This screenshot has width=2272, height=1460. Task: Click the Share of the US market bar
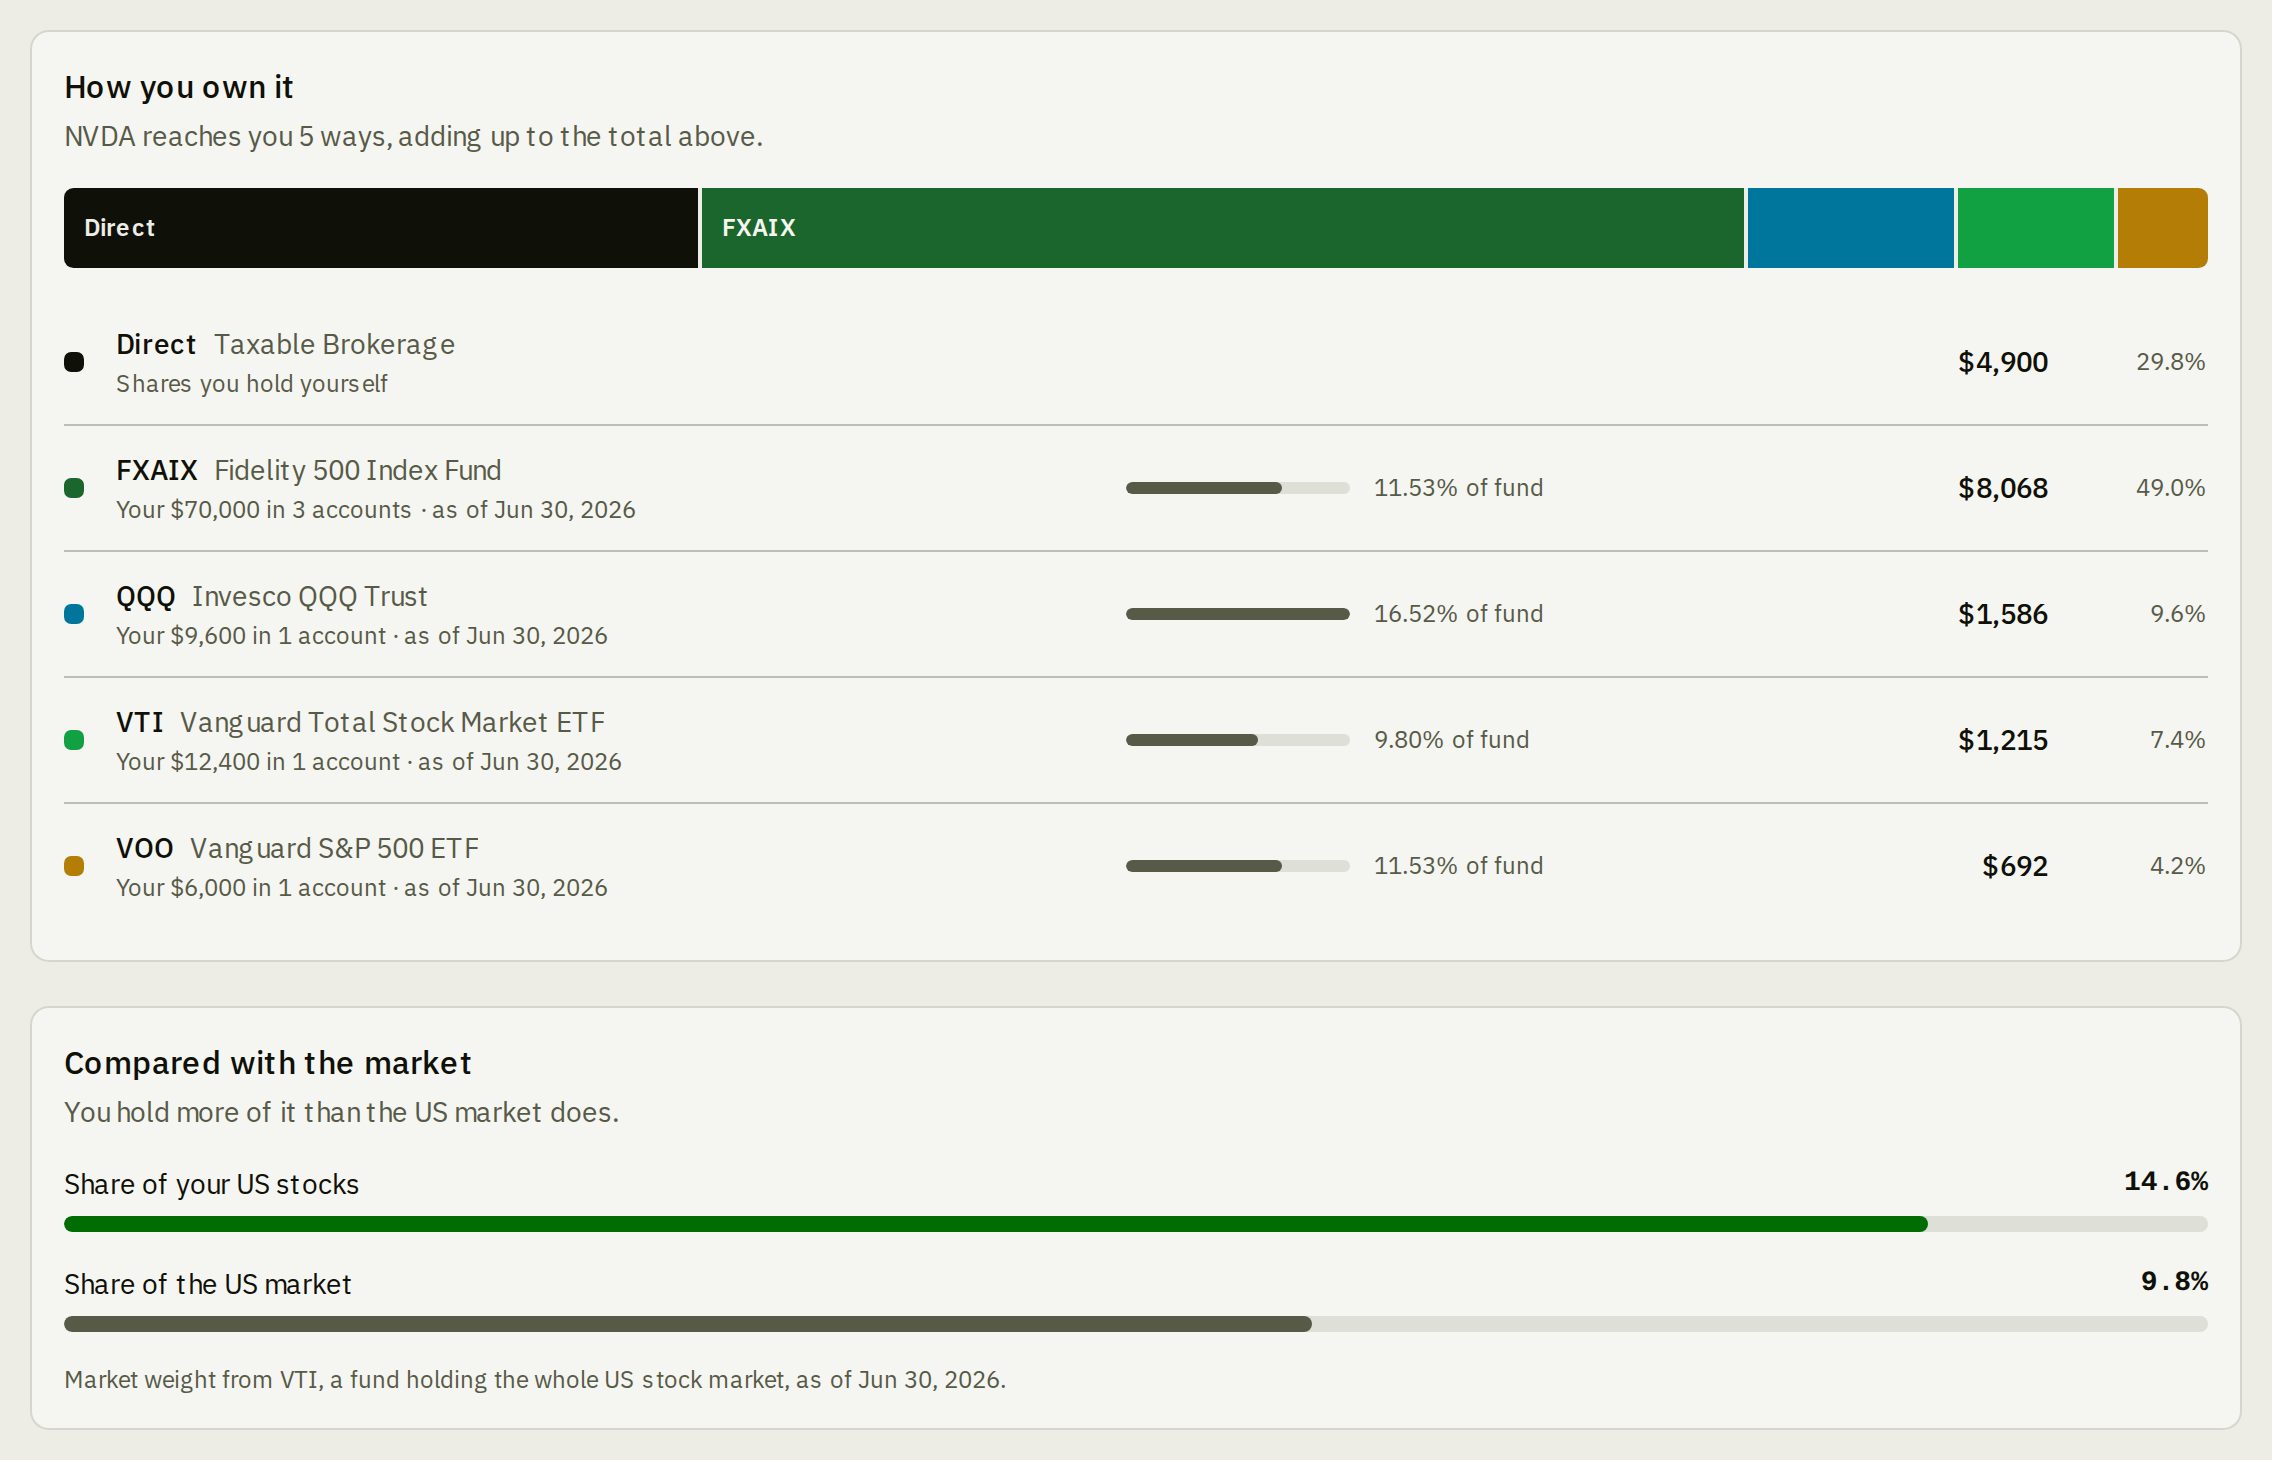[x=1136, y=1324]
